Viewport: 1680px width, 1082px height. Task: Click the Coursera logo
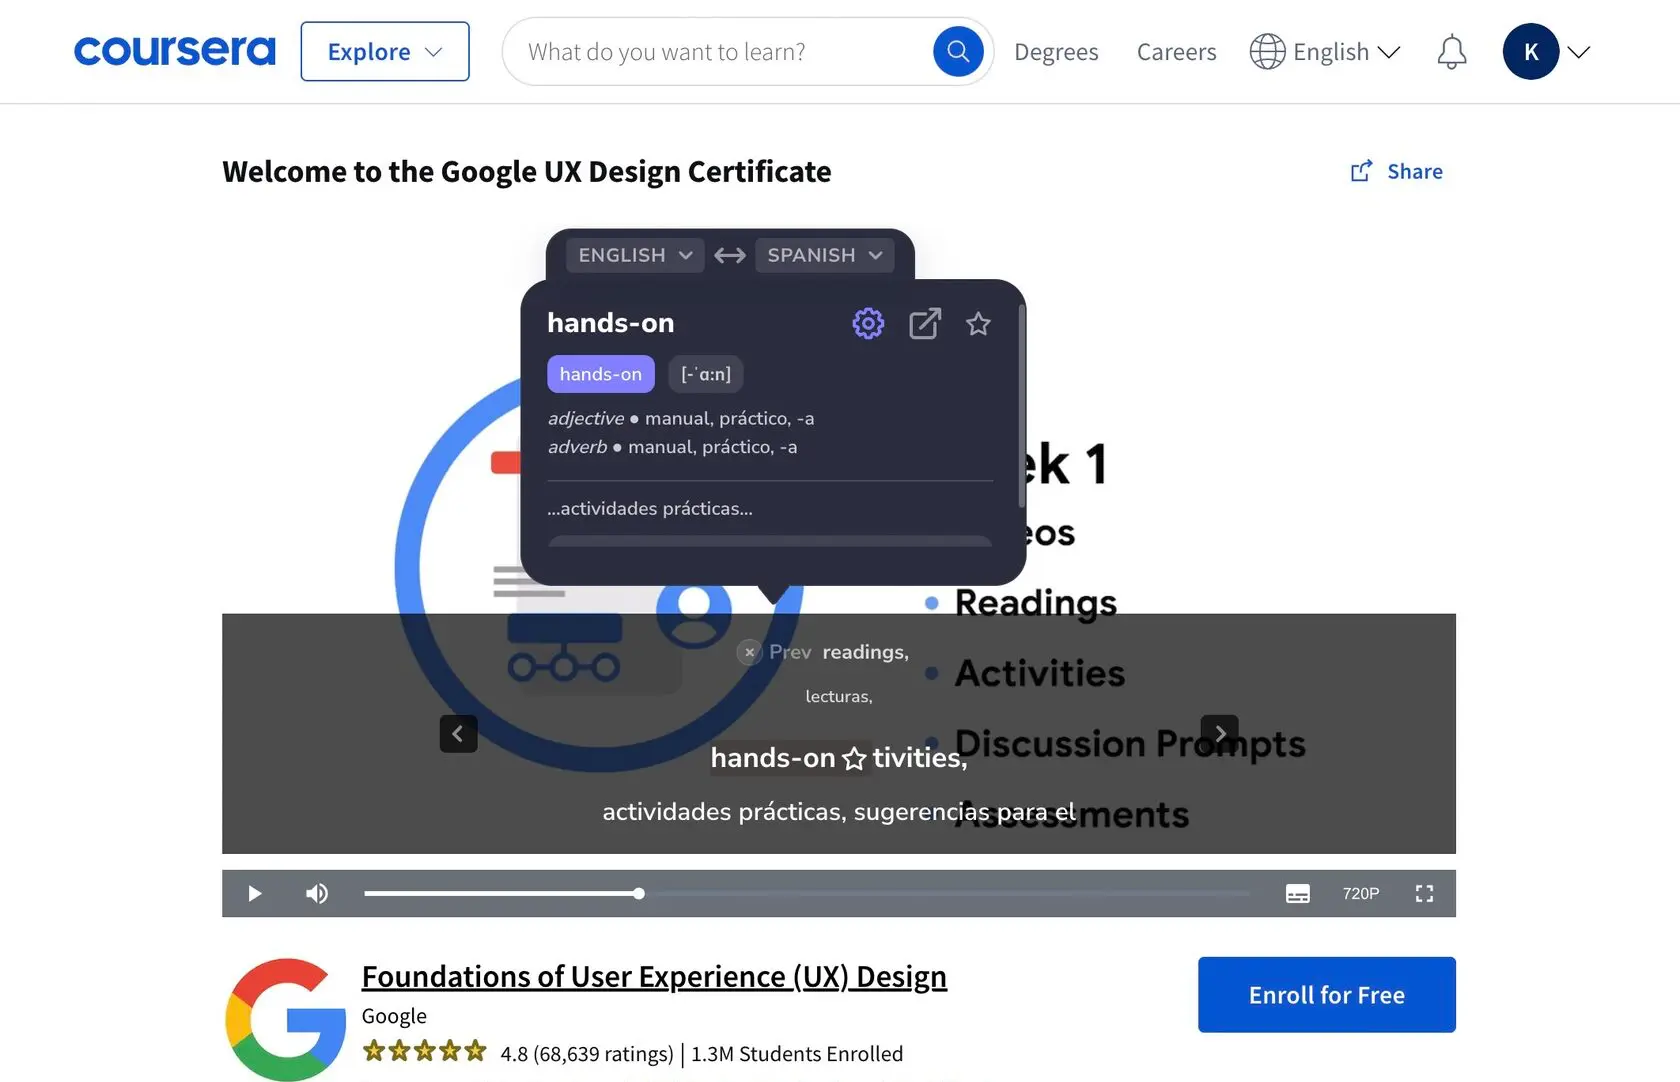pyautogui.click(x=174, y=51)
